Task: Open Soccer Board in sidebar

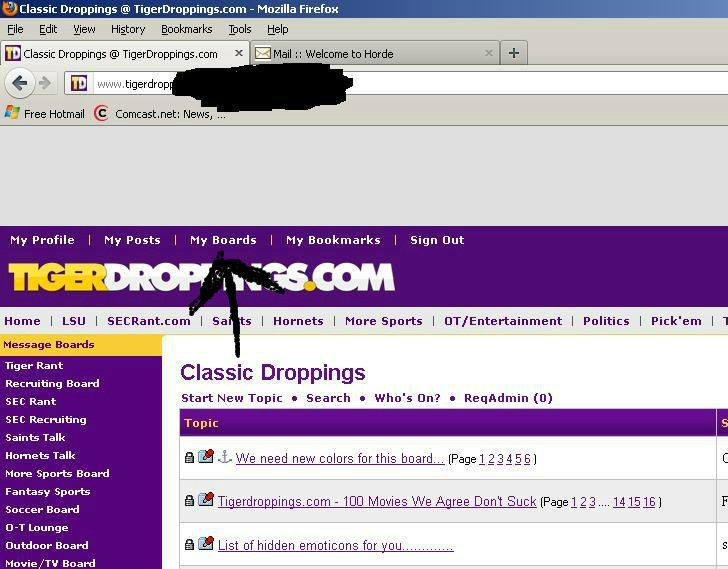Action: [42, 509]
